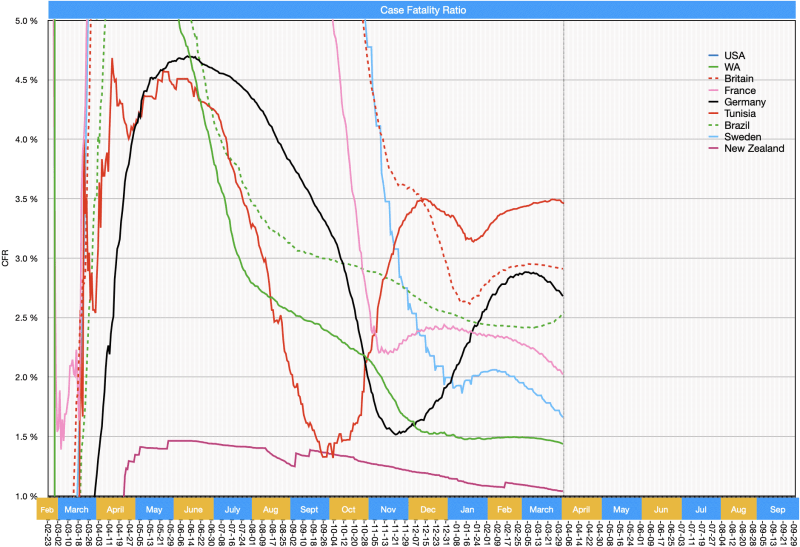Viewport: 800px width, 547px height.
Task: Toggle the WA series in legend
Action: click(x=733, y=66)
